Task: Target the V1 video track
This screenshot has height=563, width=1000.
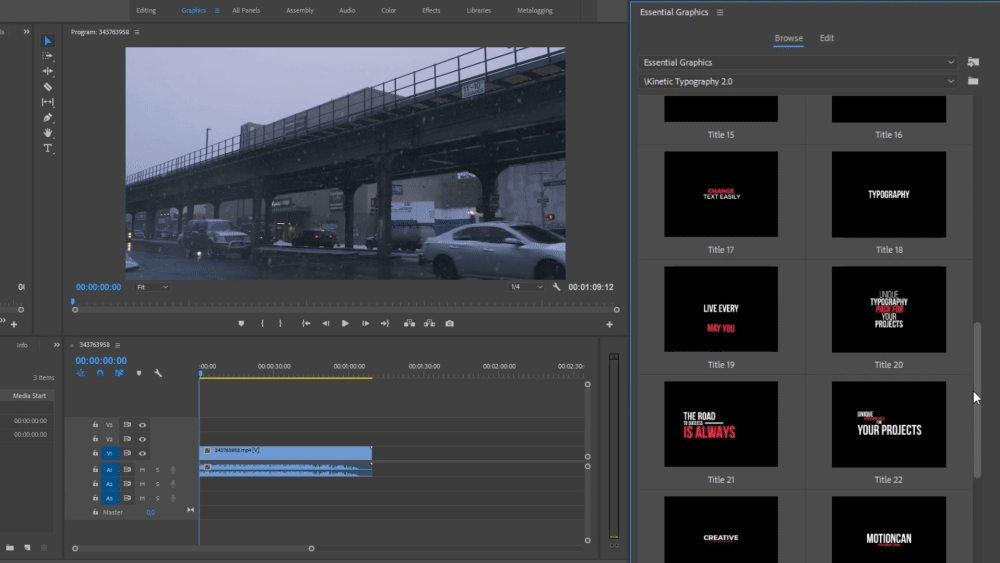Action: pyautogui.click(x=109, y=453)
